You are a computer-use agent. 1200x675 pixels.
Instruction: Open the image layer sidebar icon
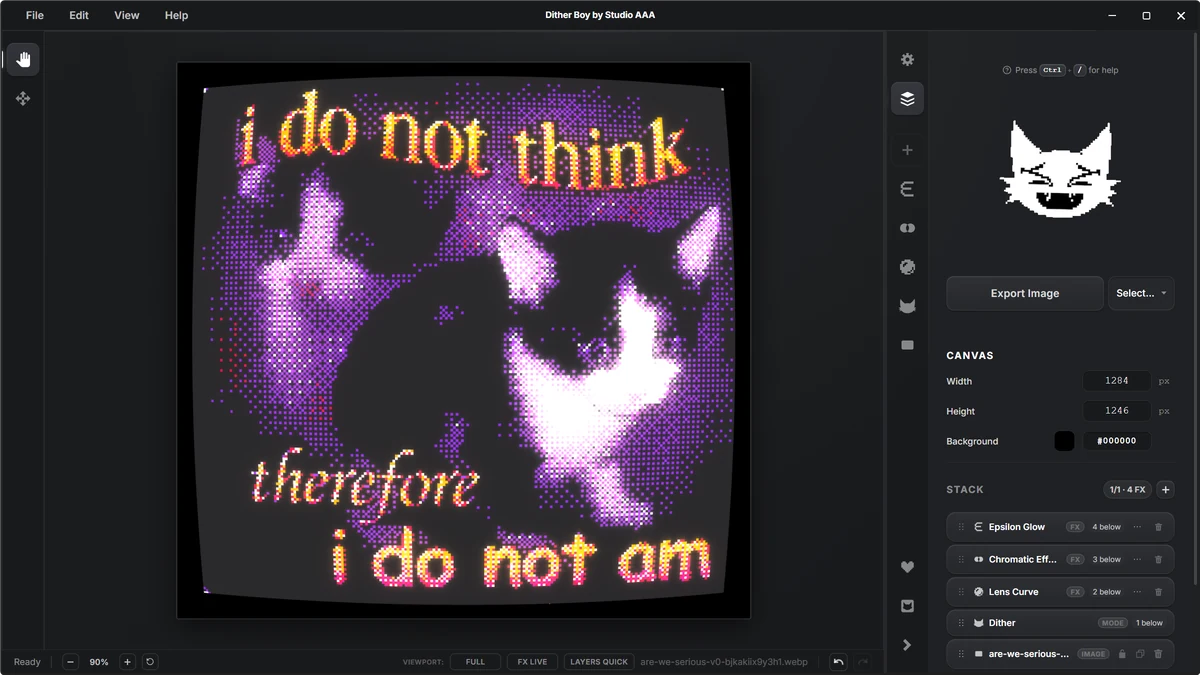(907, 345)
